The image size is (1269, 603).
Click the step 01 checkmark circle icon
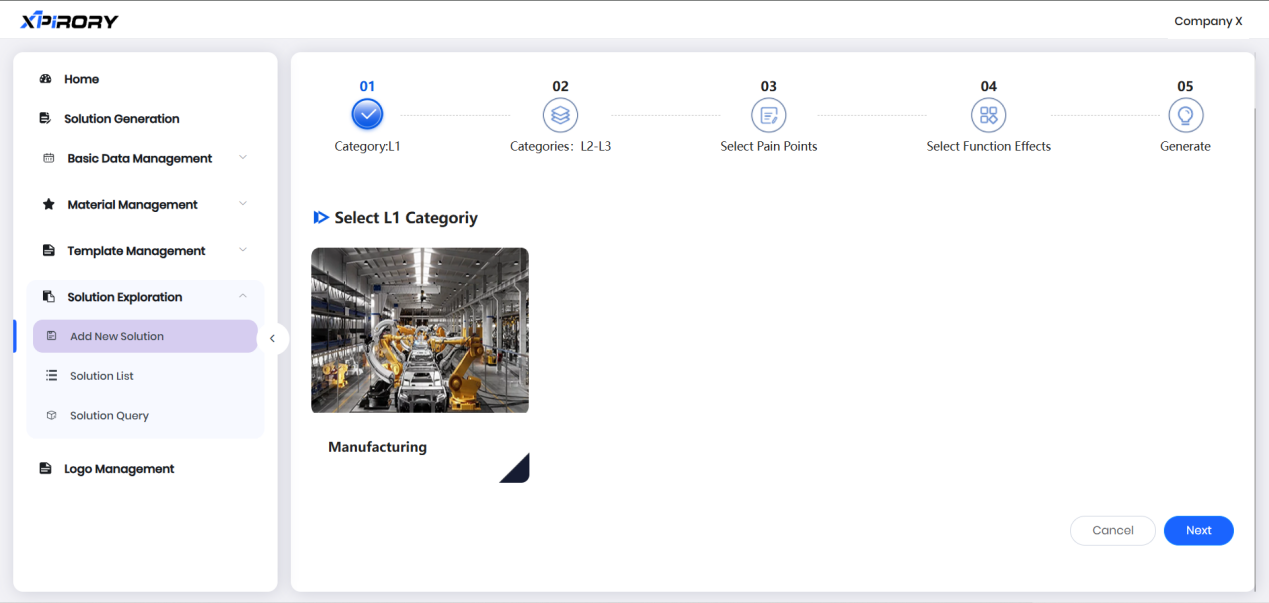click(367, 115)
